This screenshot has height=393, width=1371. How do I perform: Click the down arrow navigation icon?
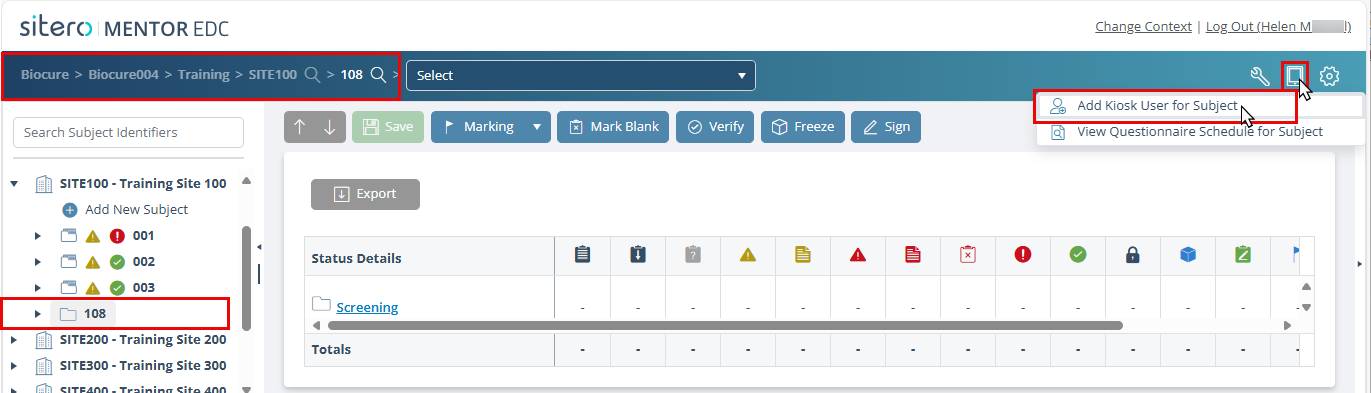click(x=329, y=127)
